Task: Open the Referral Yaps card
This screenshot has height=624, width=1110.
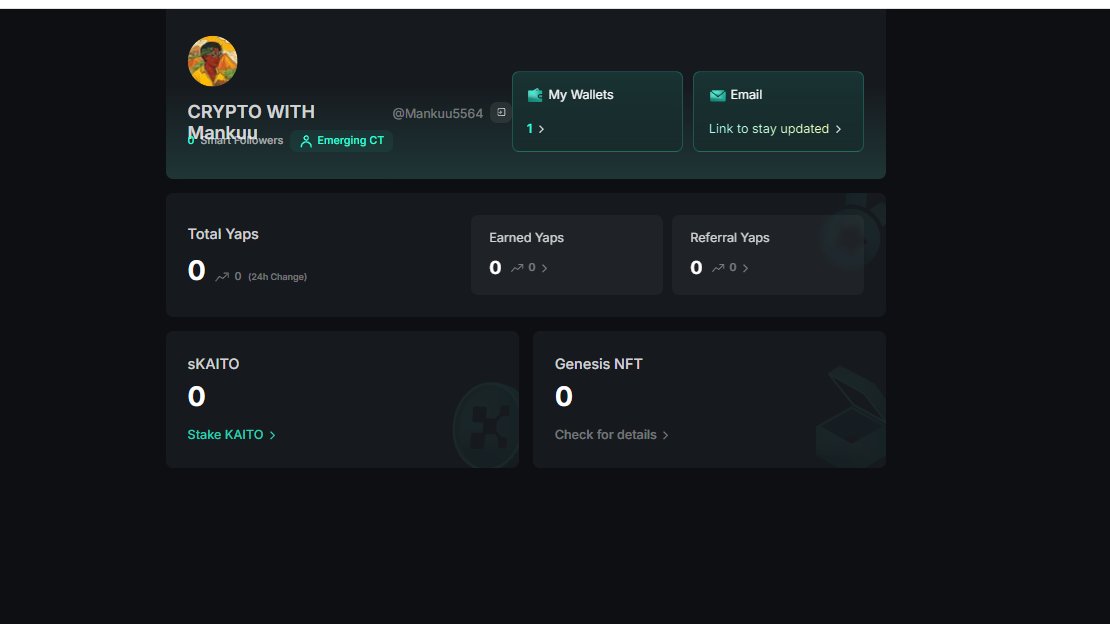Action: point(768,255)
